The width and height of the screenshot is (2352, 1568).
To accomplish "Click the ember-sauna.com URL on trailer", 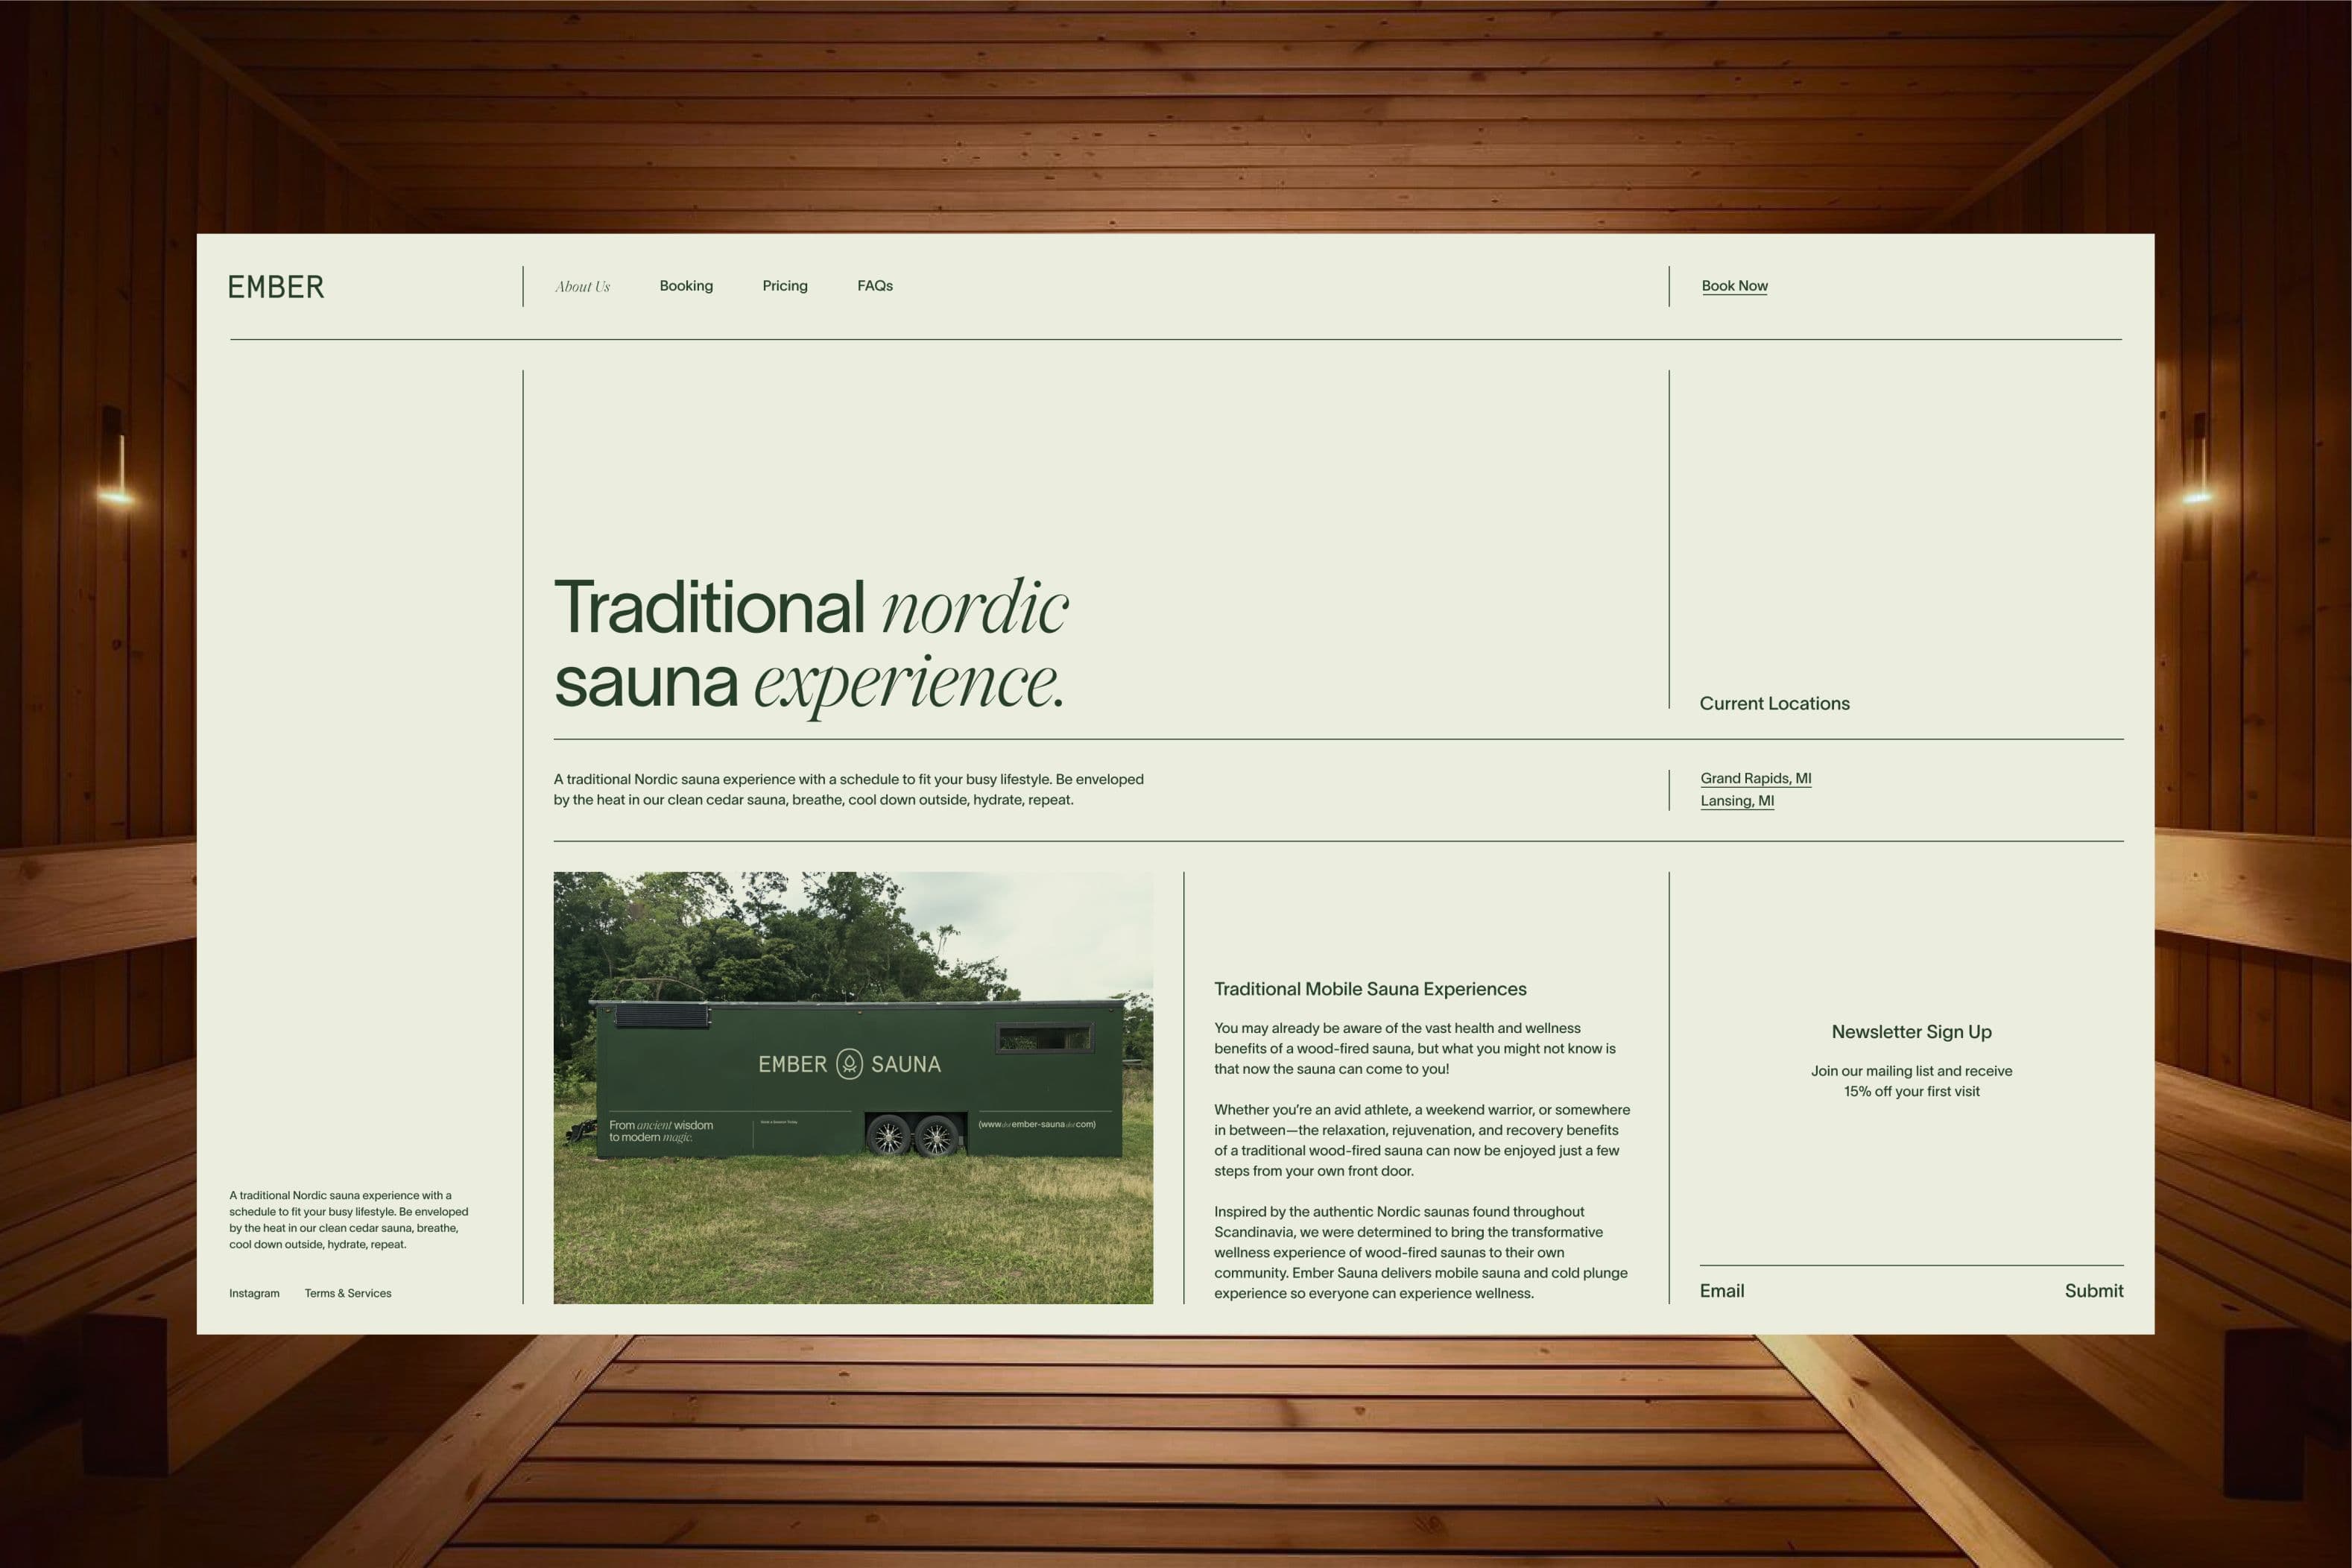I will tap(1037, 1124).
